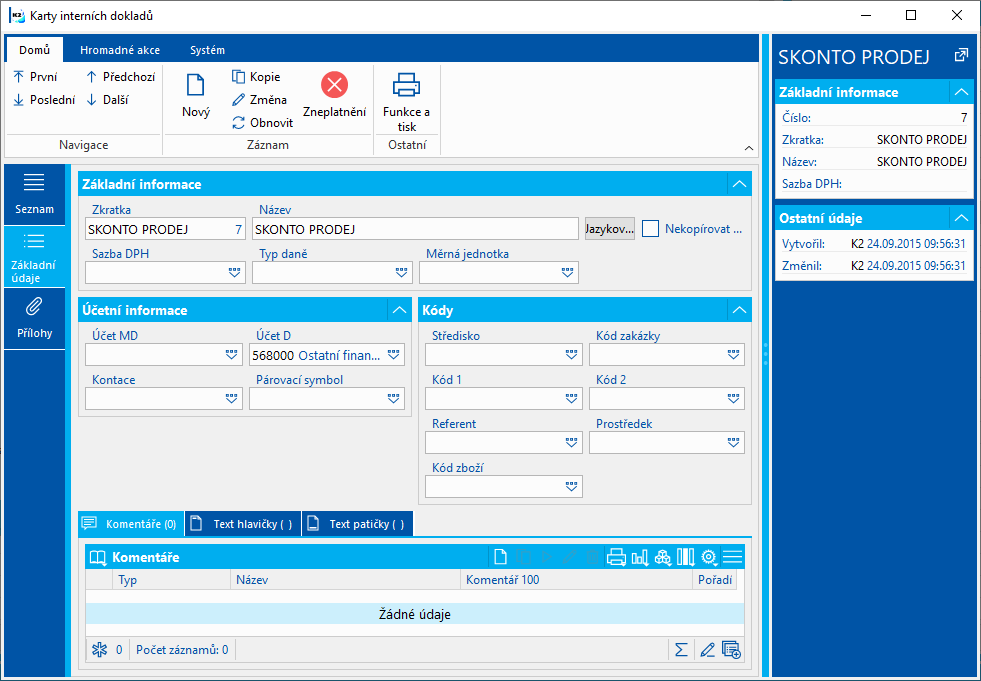The height and width of the screenshot is (681, 981).
Task: Switch to the Domů ribbon tab
Action: 34,50
